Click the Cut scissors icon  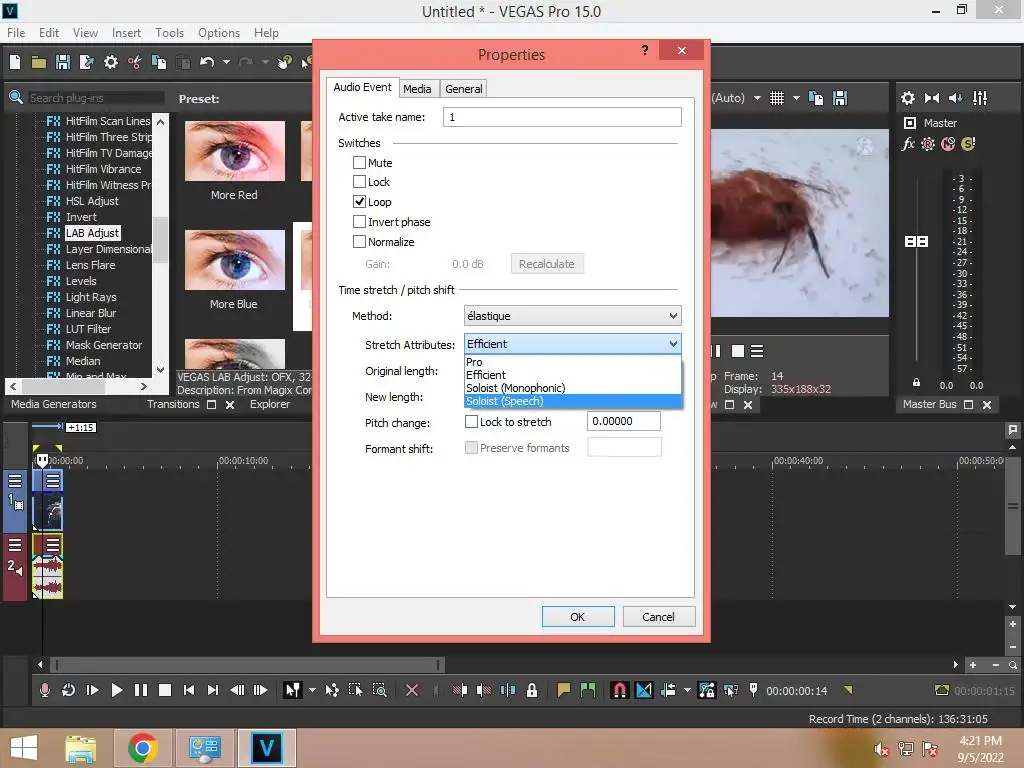[135, 62]
